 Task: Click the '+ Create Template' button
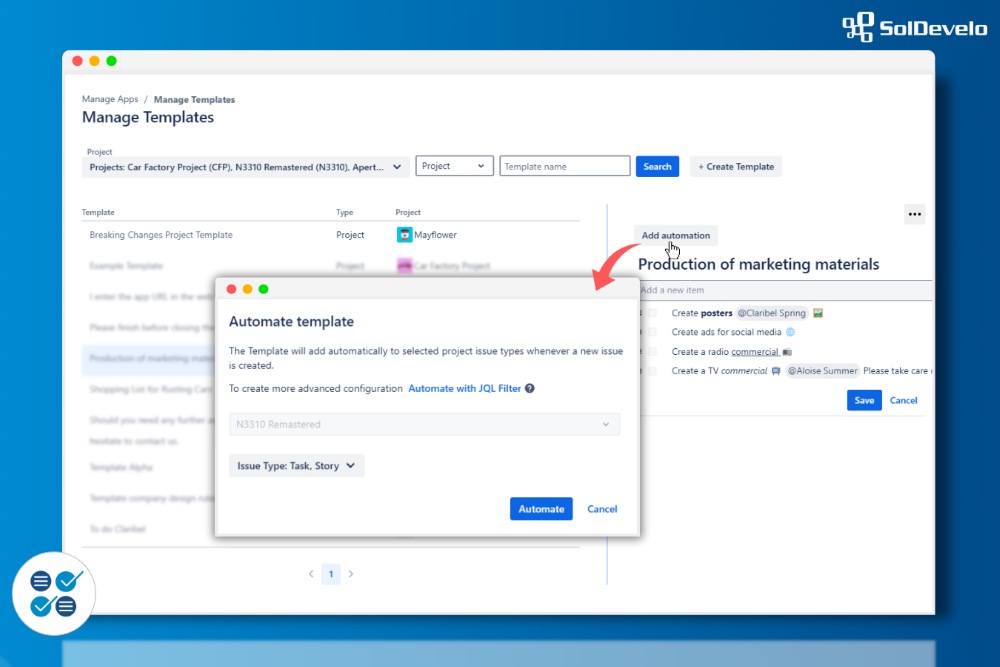point(735,167)
